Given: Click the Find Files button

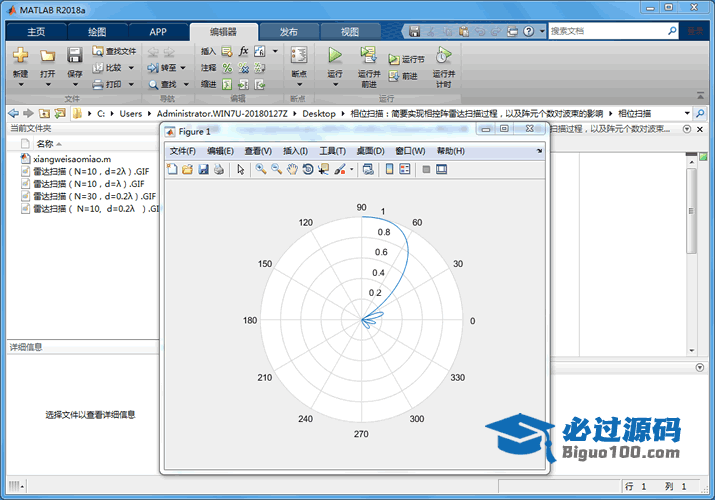Looking at the screenshot, I should (x=114, y=52).
